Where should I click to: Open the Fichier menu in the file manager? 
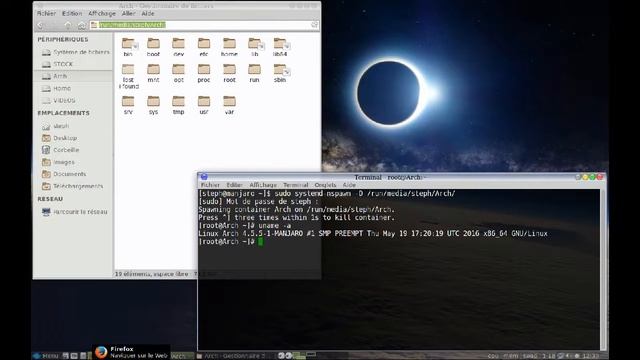point(46,13)
